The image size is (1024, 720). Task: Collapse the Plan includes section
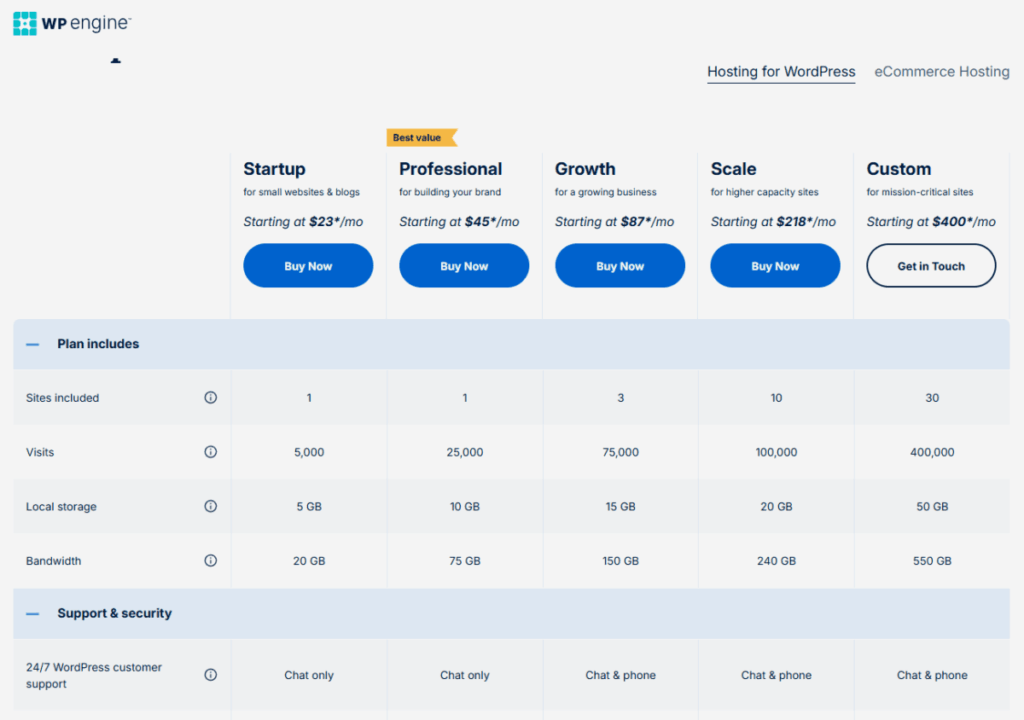click(33, 344)
